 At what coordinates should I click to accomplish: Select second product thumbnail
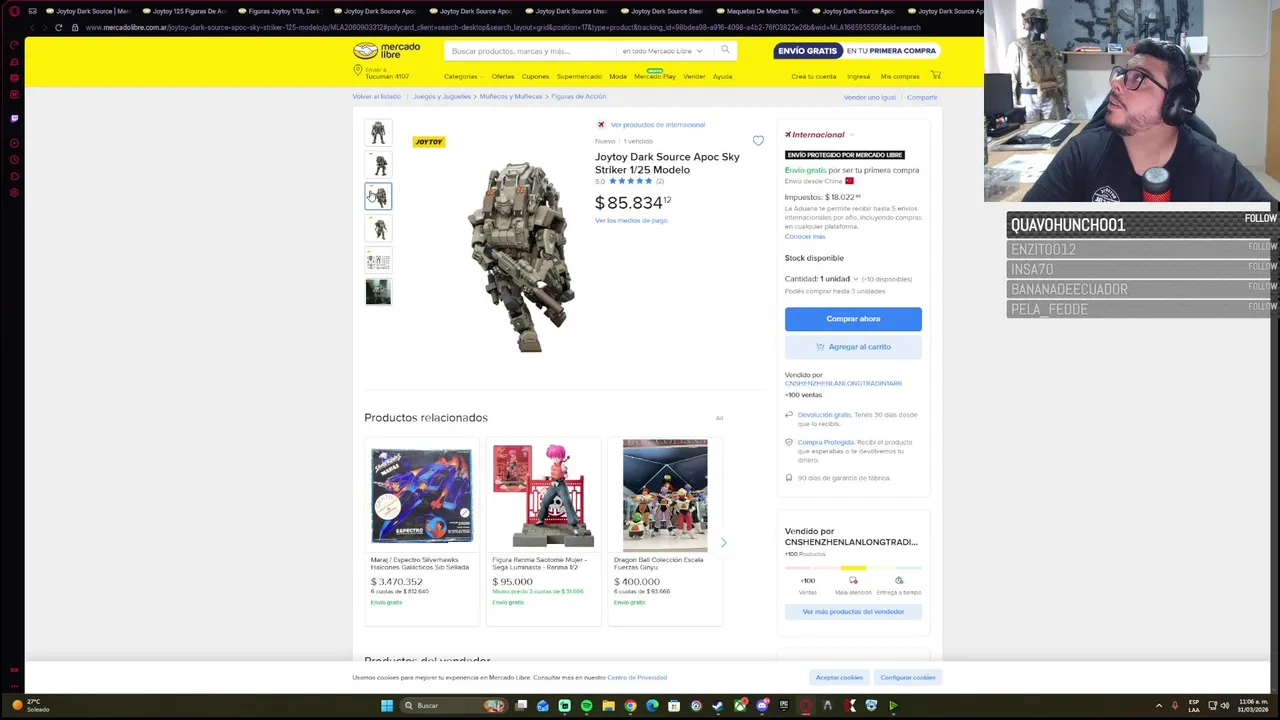[378, 164]
